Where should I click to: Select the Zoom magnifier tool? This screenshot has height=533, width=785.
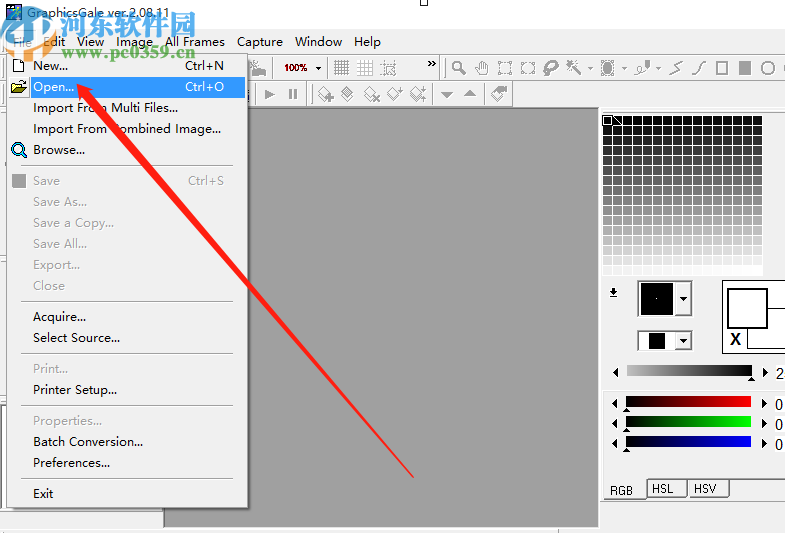click(x=459, y=68)
